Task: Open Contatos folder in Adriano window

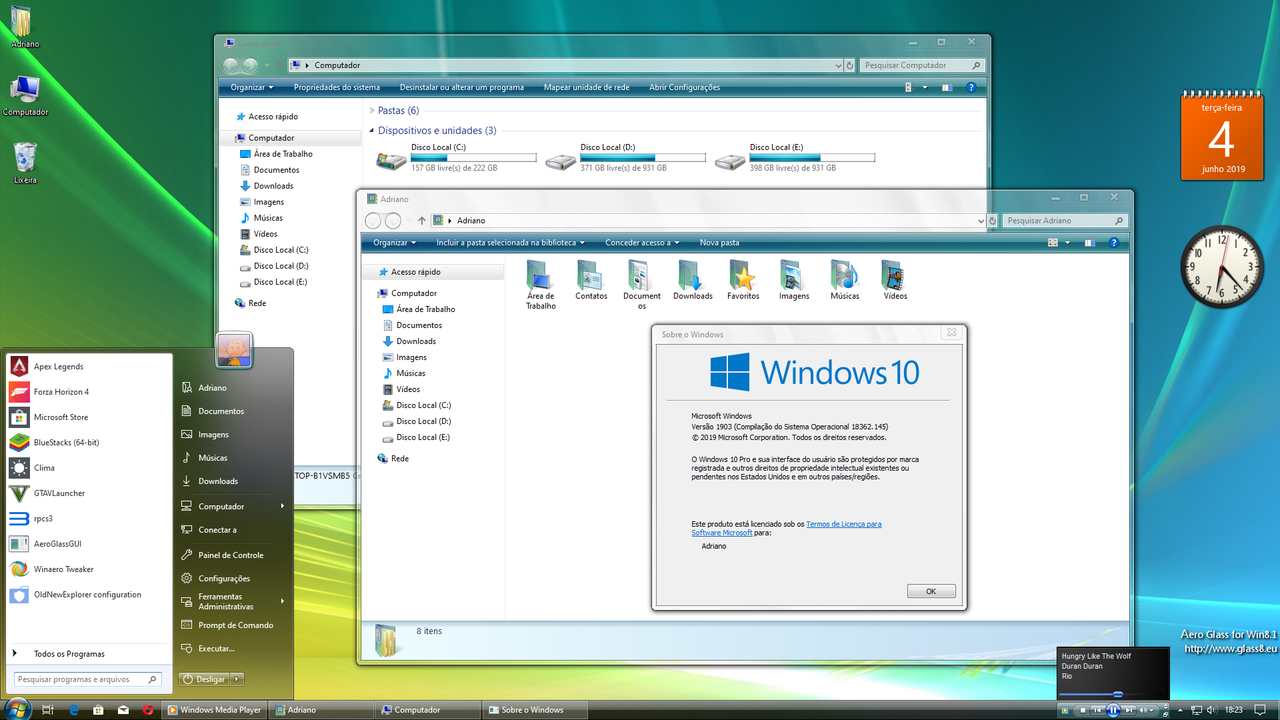Action: 591,280
